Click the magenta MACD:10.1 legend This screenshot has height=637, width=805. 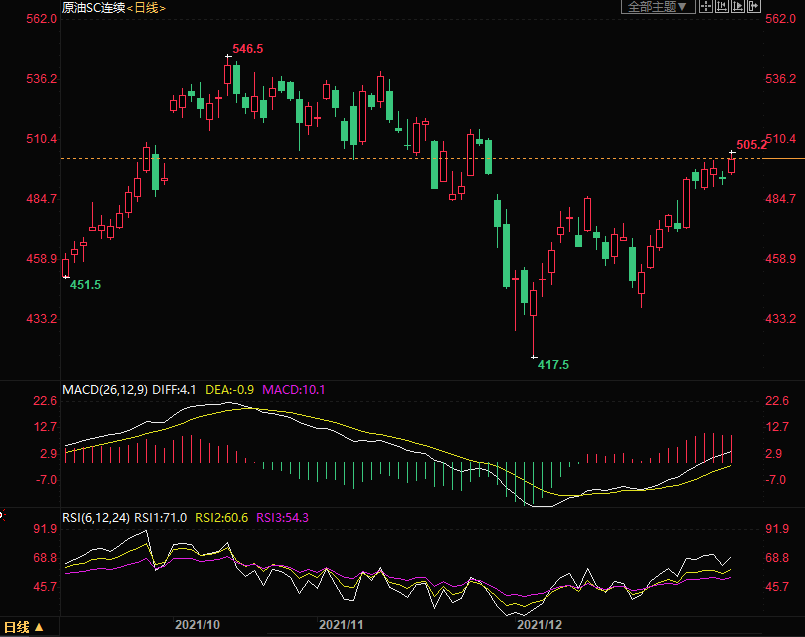[294, 389]
